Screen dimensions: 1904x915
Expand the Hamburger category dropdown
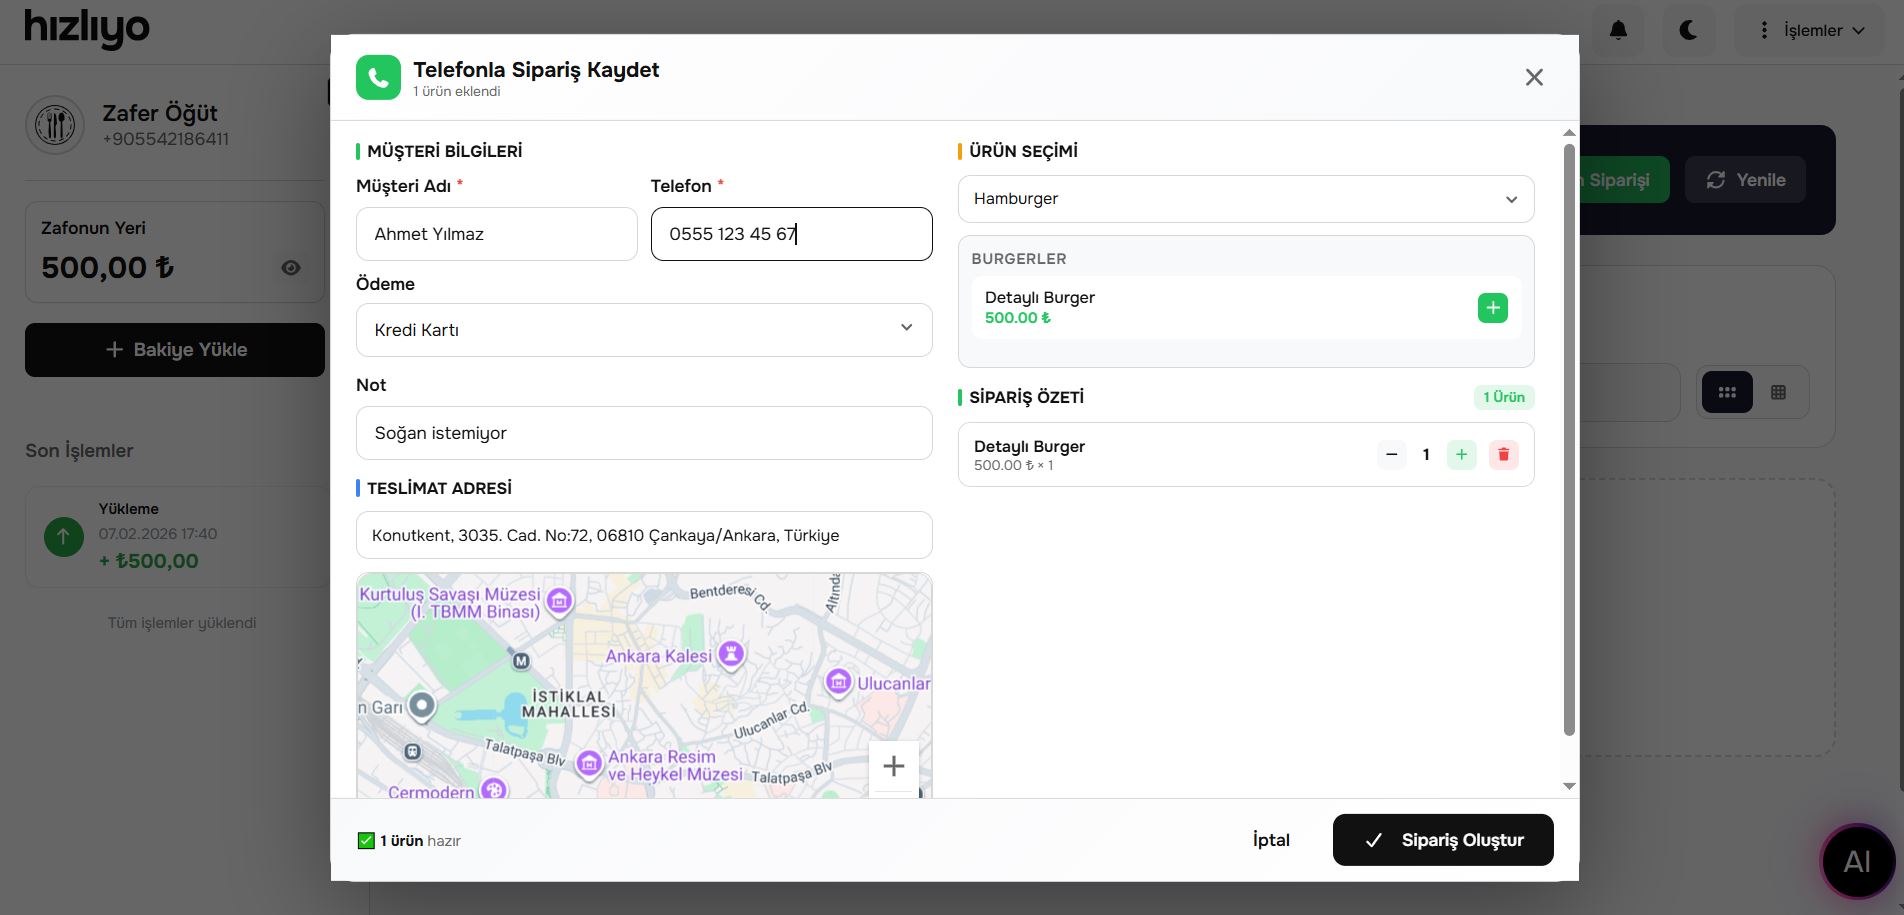(1246, 199)
